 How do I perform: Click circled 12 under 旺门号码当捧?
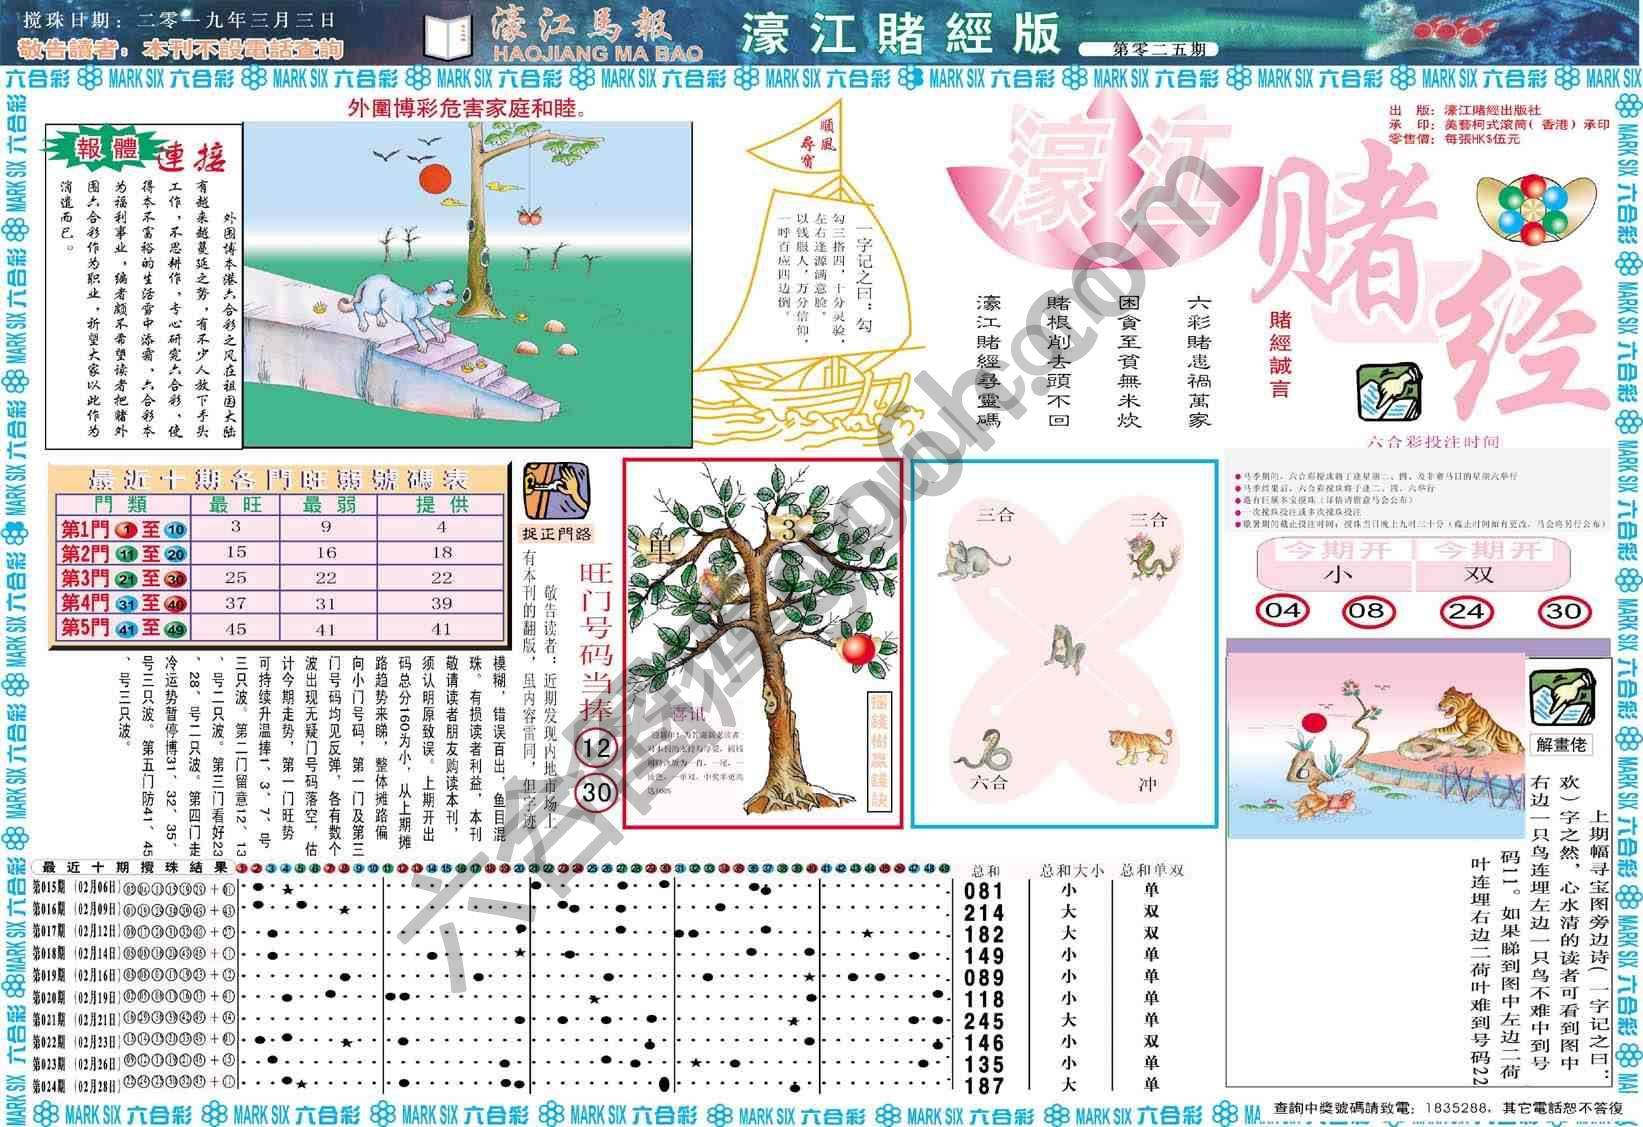[x=596, y=747]
